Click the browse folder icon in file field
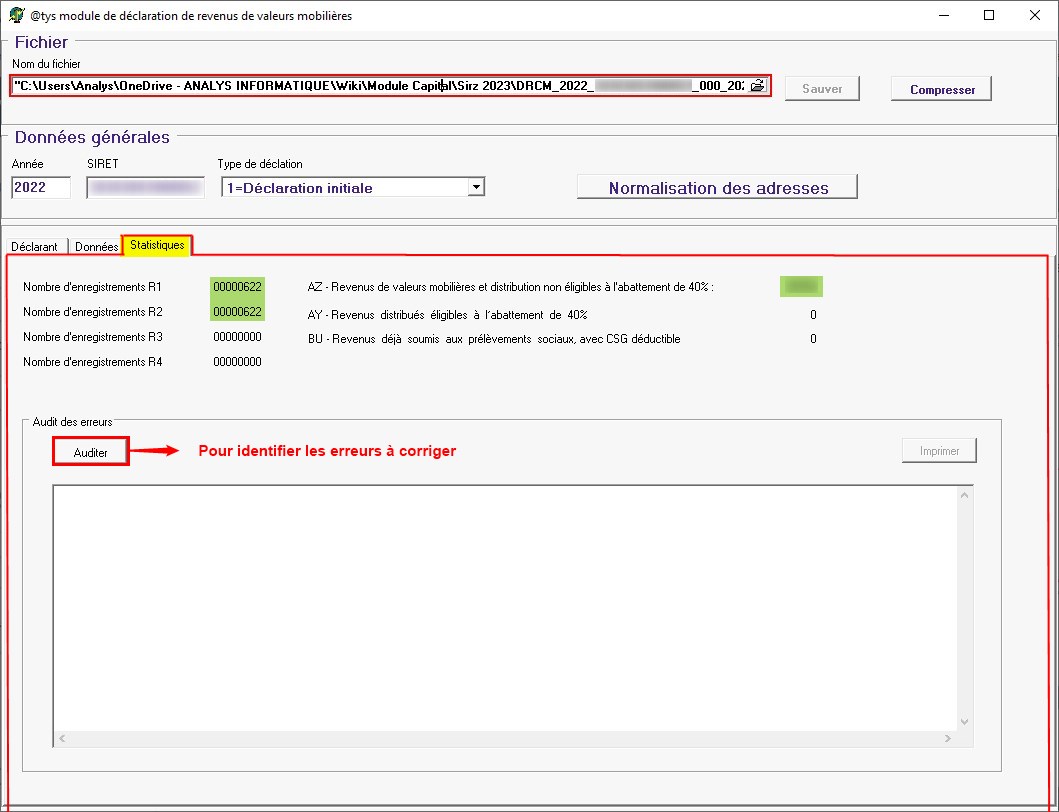This screenshot has height=812, width=1059. coord(758,87)
